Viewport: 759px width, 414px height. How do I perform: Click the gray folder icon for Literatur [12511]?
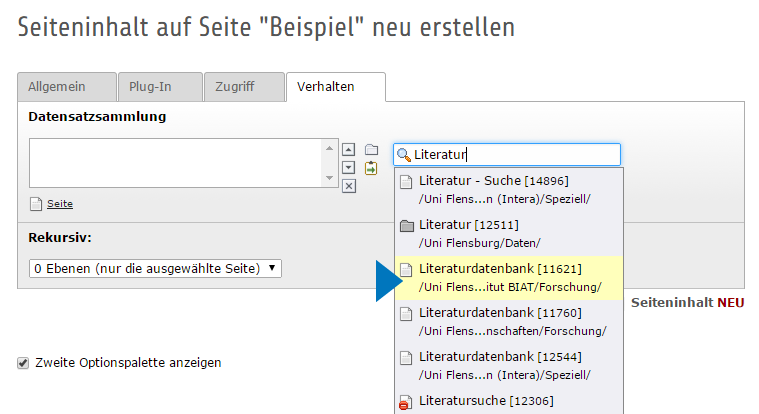406,226
